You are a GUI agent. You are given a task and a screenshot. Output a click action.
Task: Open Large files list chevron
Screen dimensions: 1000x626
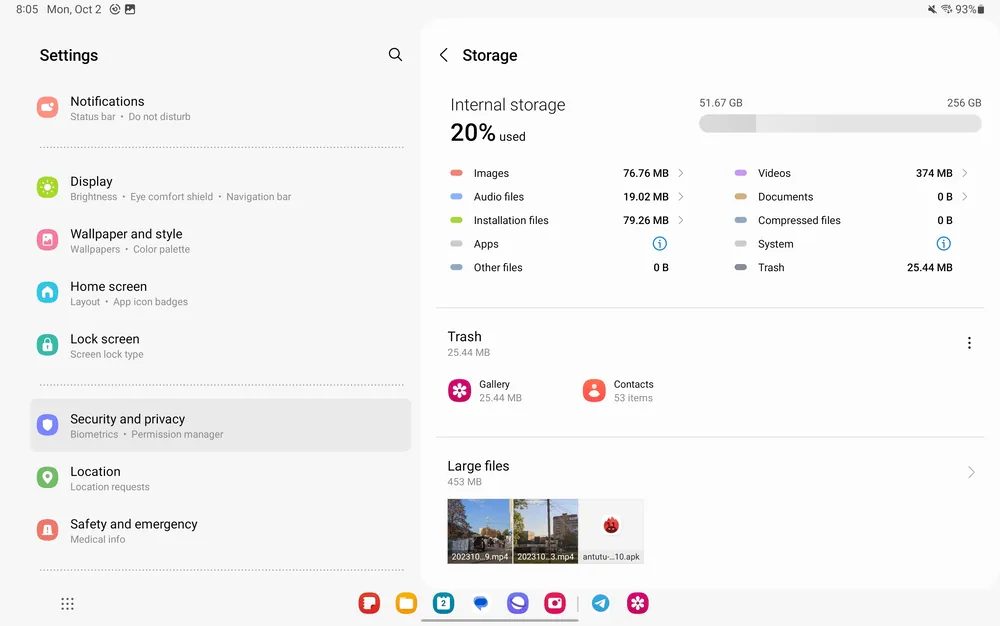[971, 472]
